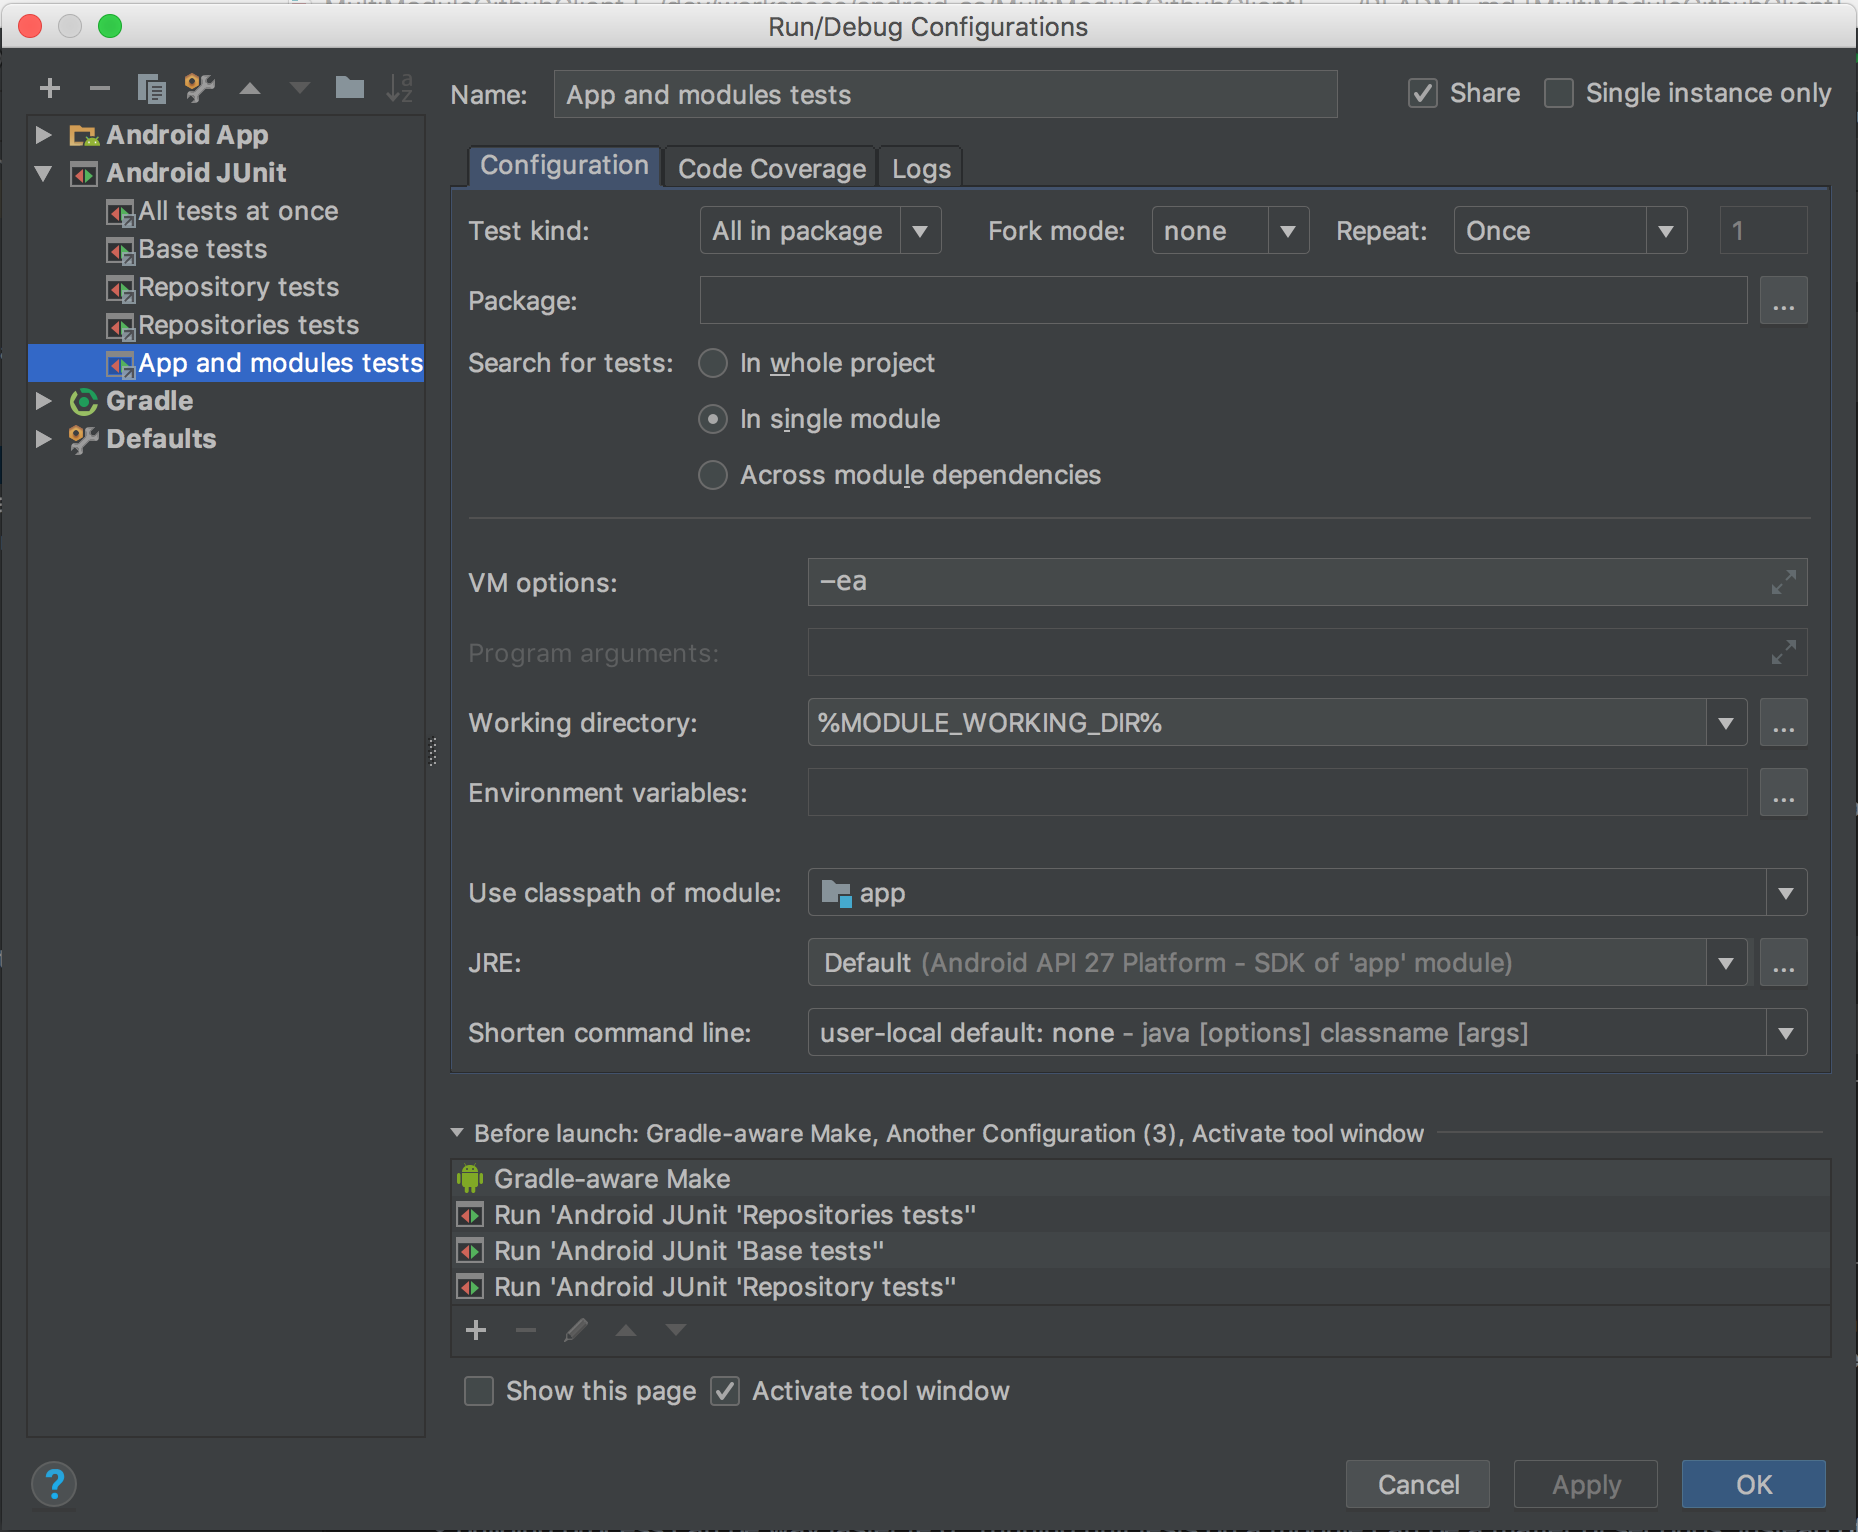Switch to the Configuration tab
The height and width of the screenshot is (1532, 1858).
click(564, 166)
